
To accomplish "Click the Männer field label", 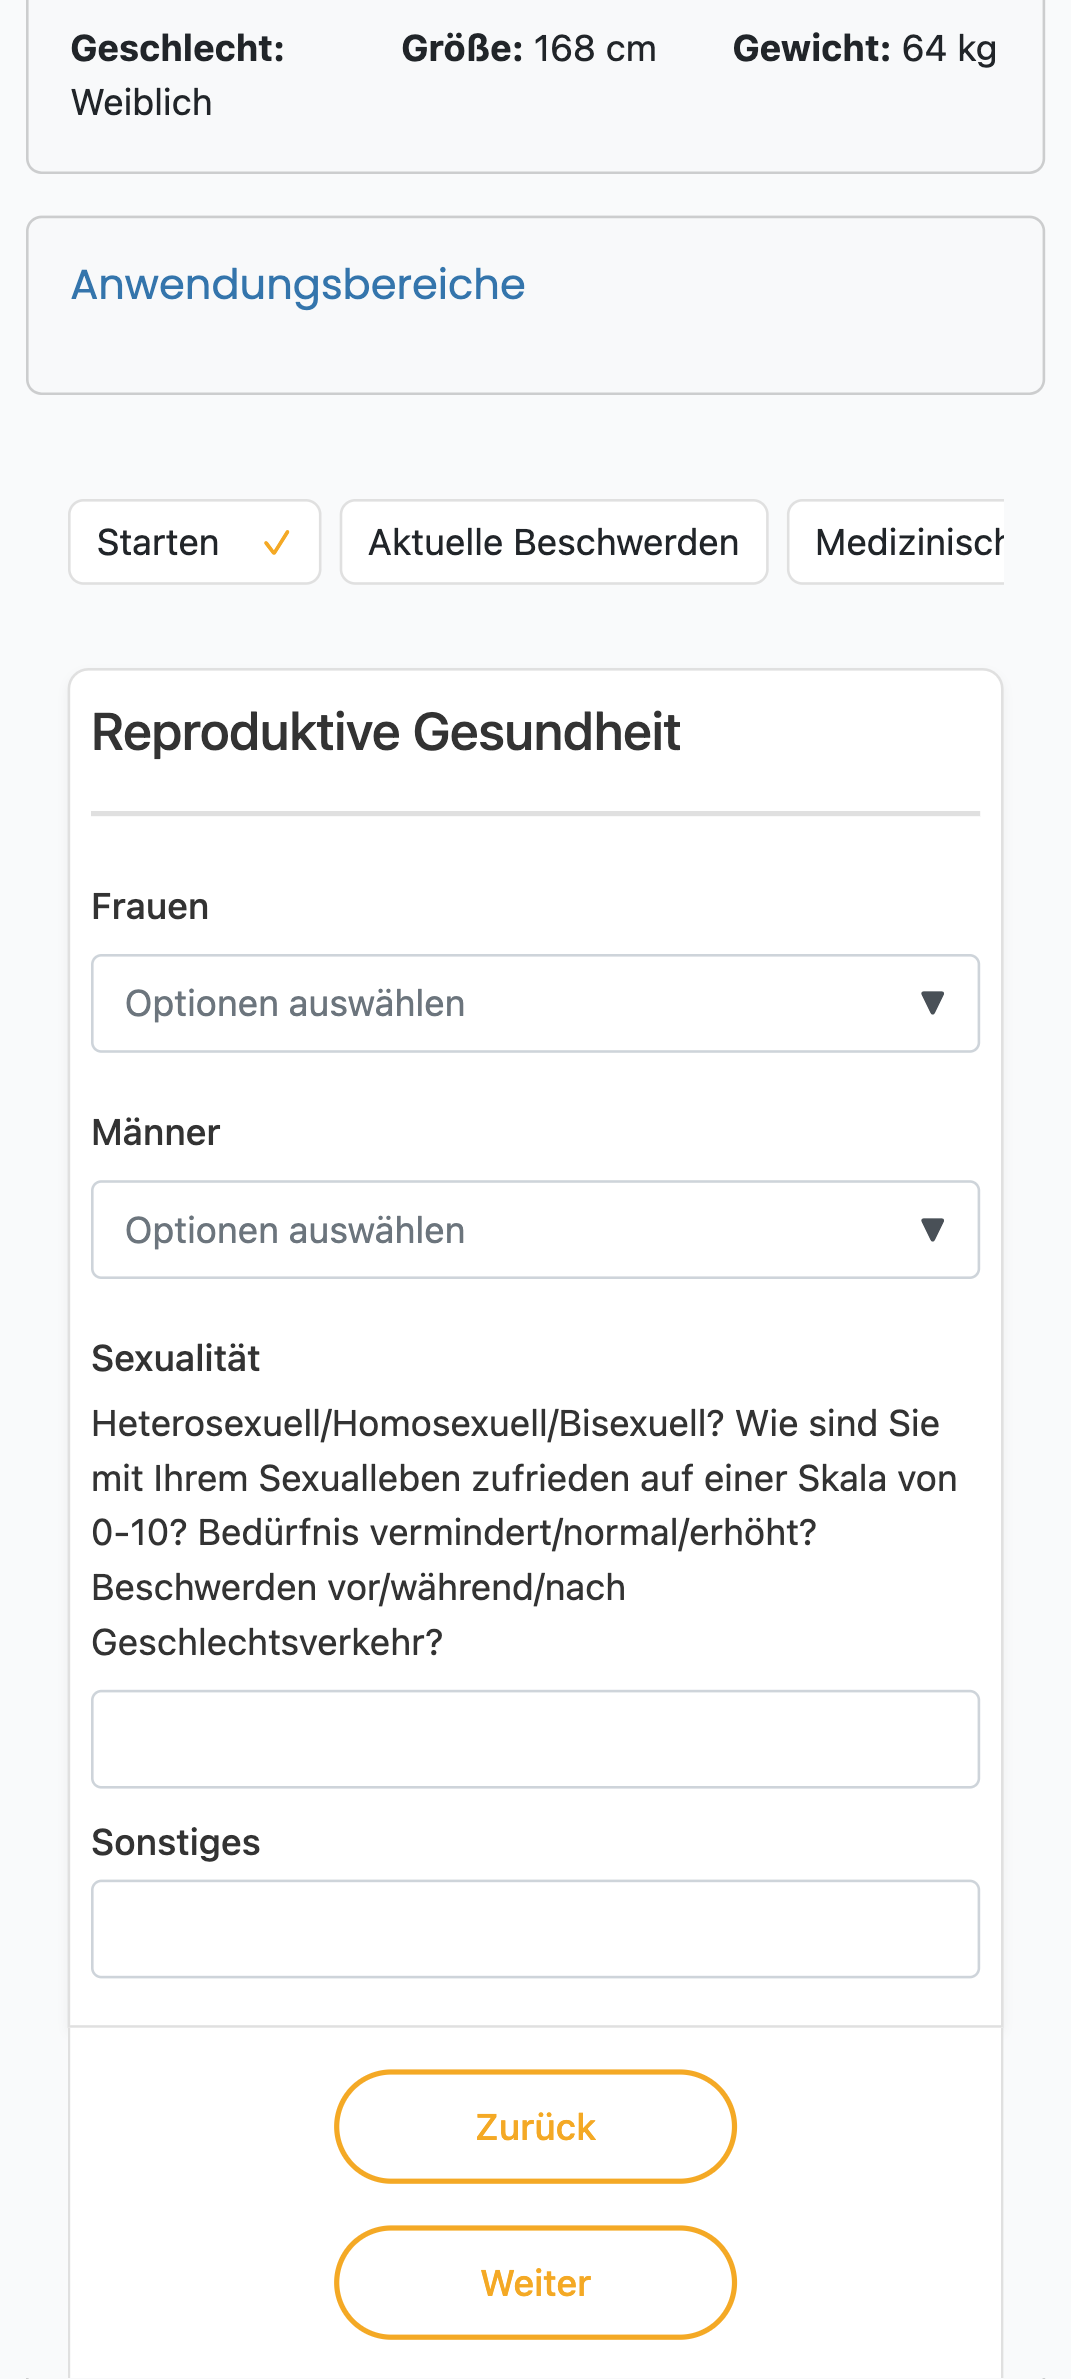I will [156, 1133].
